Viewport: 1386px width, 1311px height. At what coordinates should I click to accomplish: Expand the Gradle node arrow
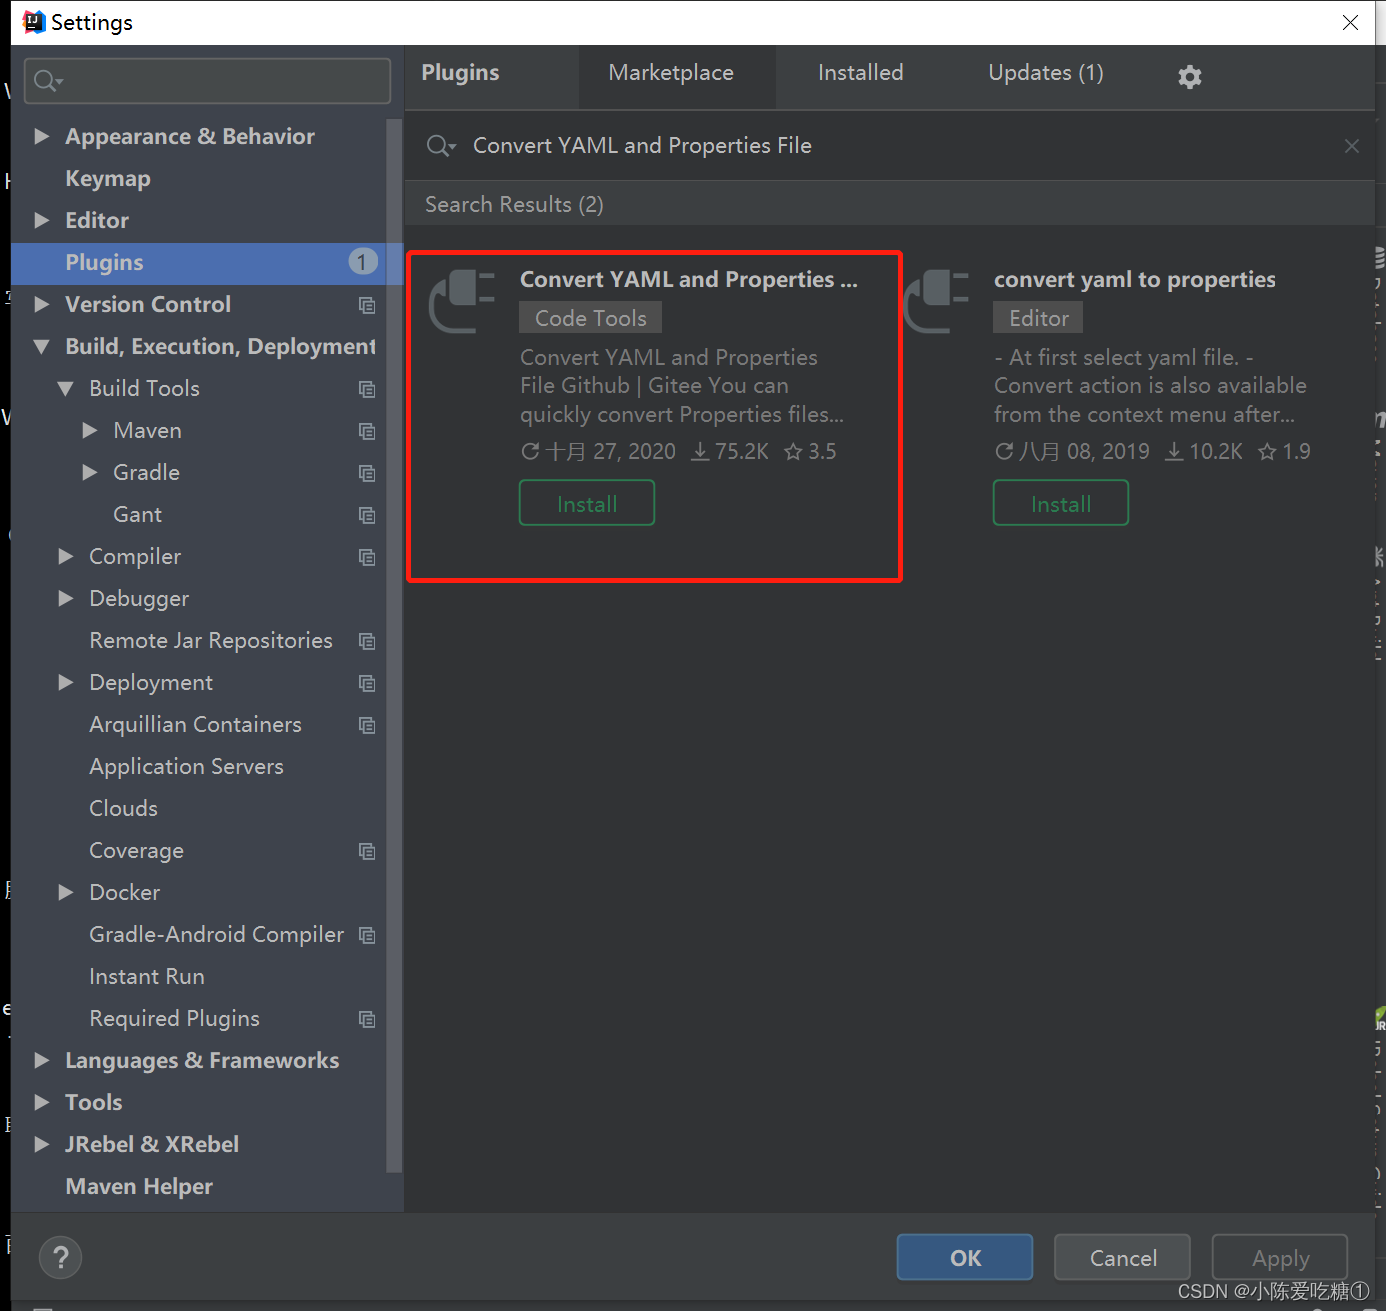89,472
